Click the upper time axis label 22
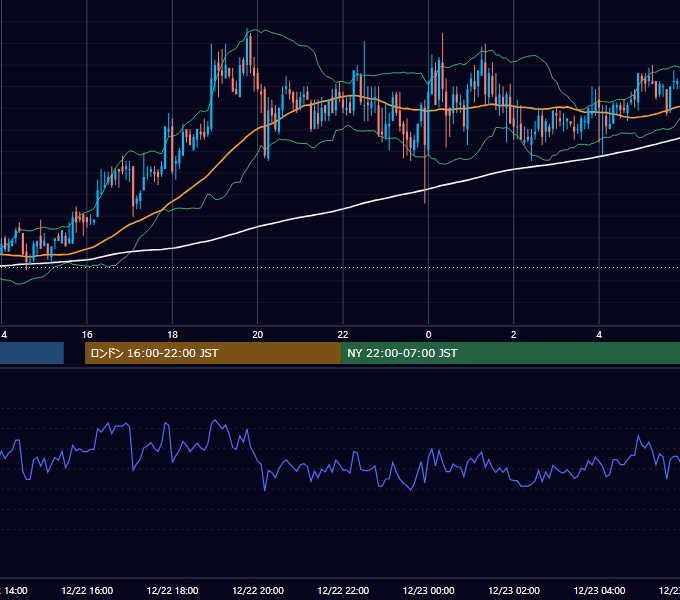680x600 pixels. coord(343,335)
